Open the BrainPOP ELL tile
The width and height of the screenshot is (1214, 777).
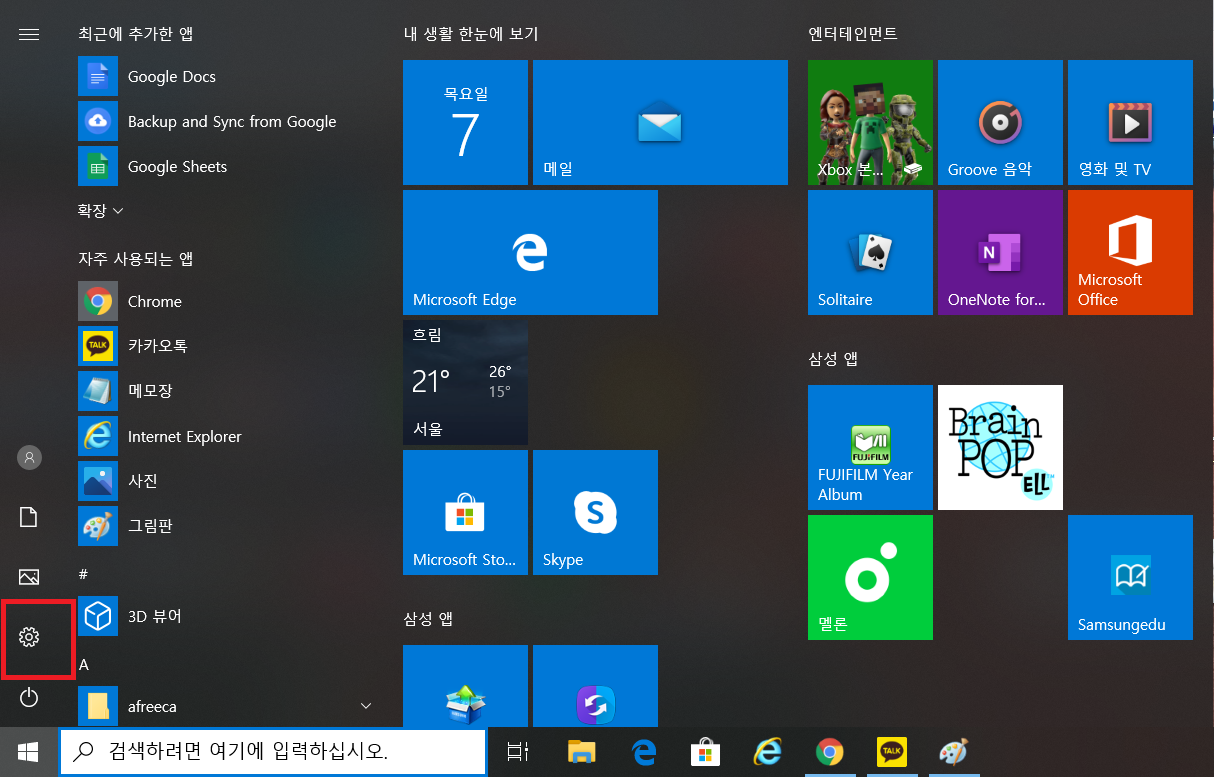(x=1000, y=447)
